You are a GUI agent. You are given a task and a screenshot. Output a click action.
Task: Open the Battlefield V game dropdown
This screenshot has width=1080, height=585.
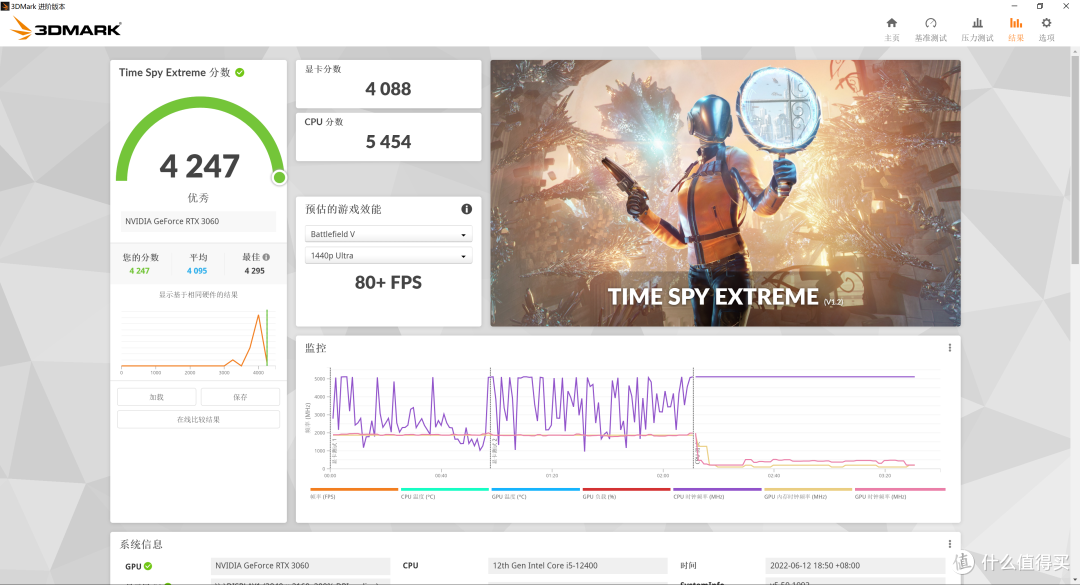(x=388, y=234)
